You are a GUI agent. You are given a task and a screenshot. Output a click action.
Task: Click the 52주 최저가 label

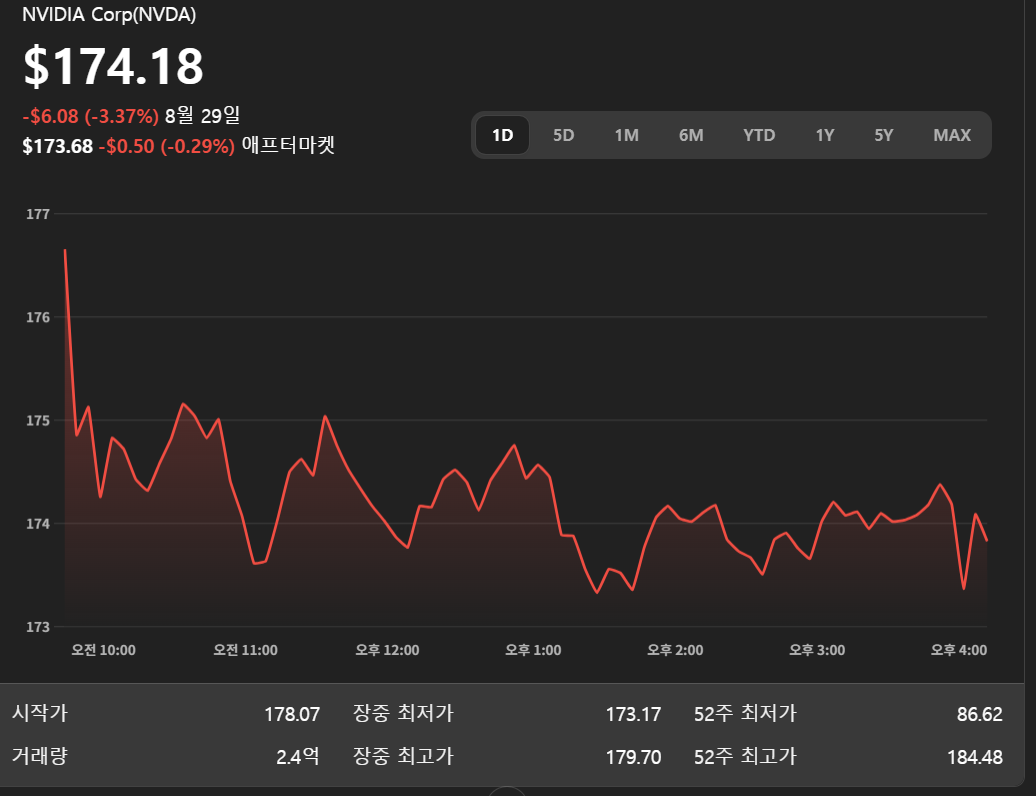pos(745,713)
